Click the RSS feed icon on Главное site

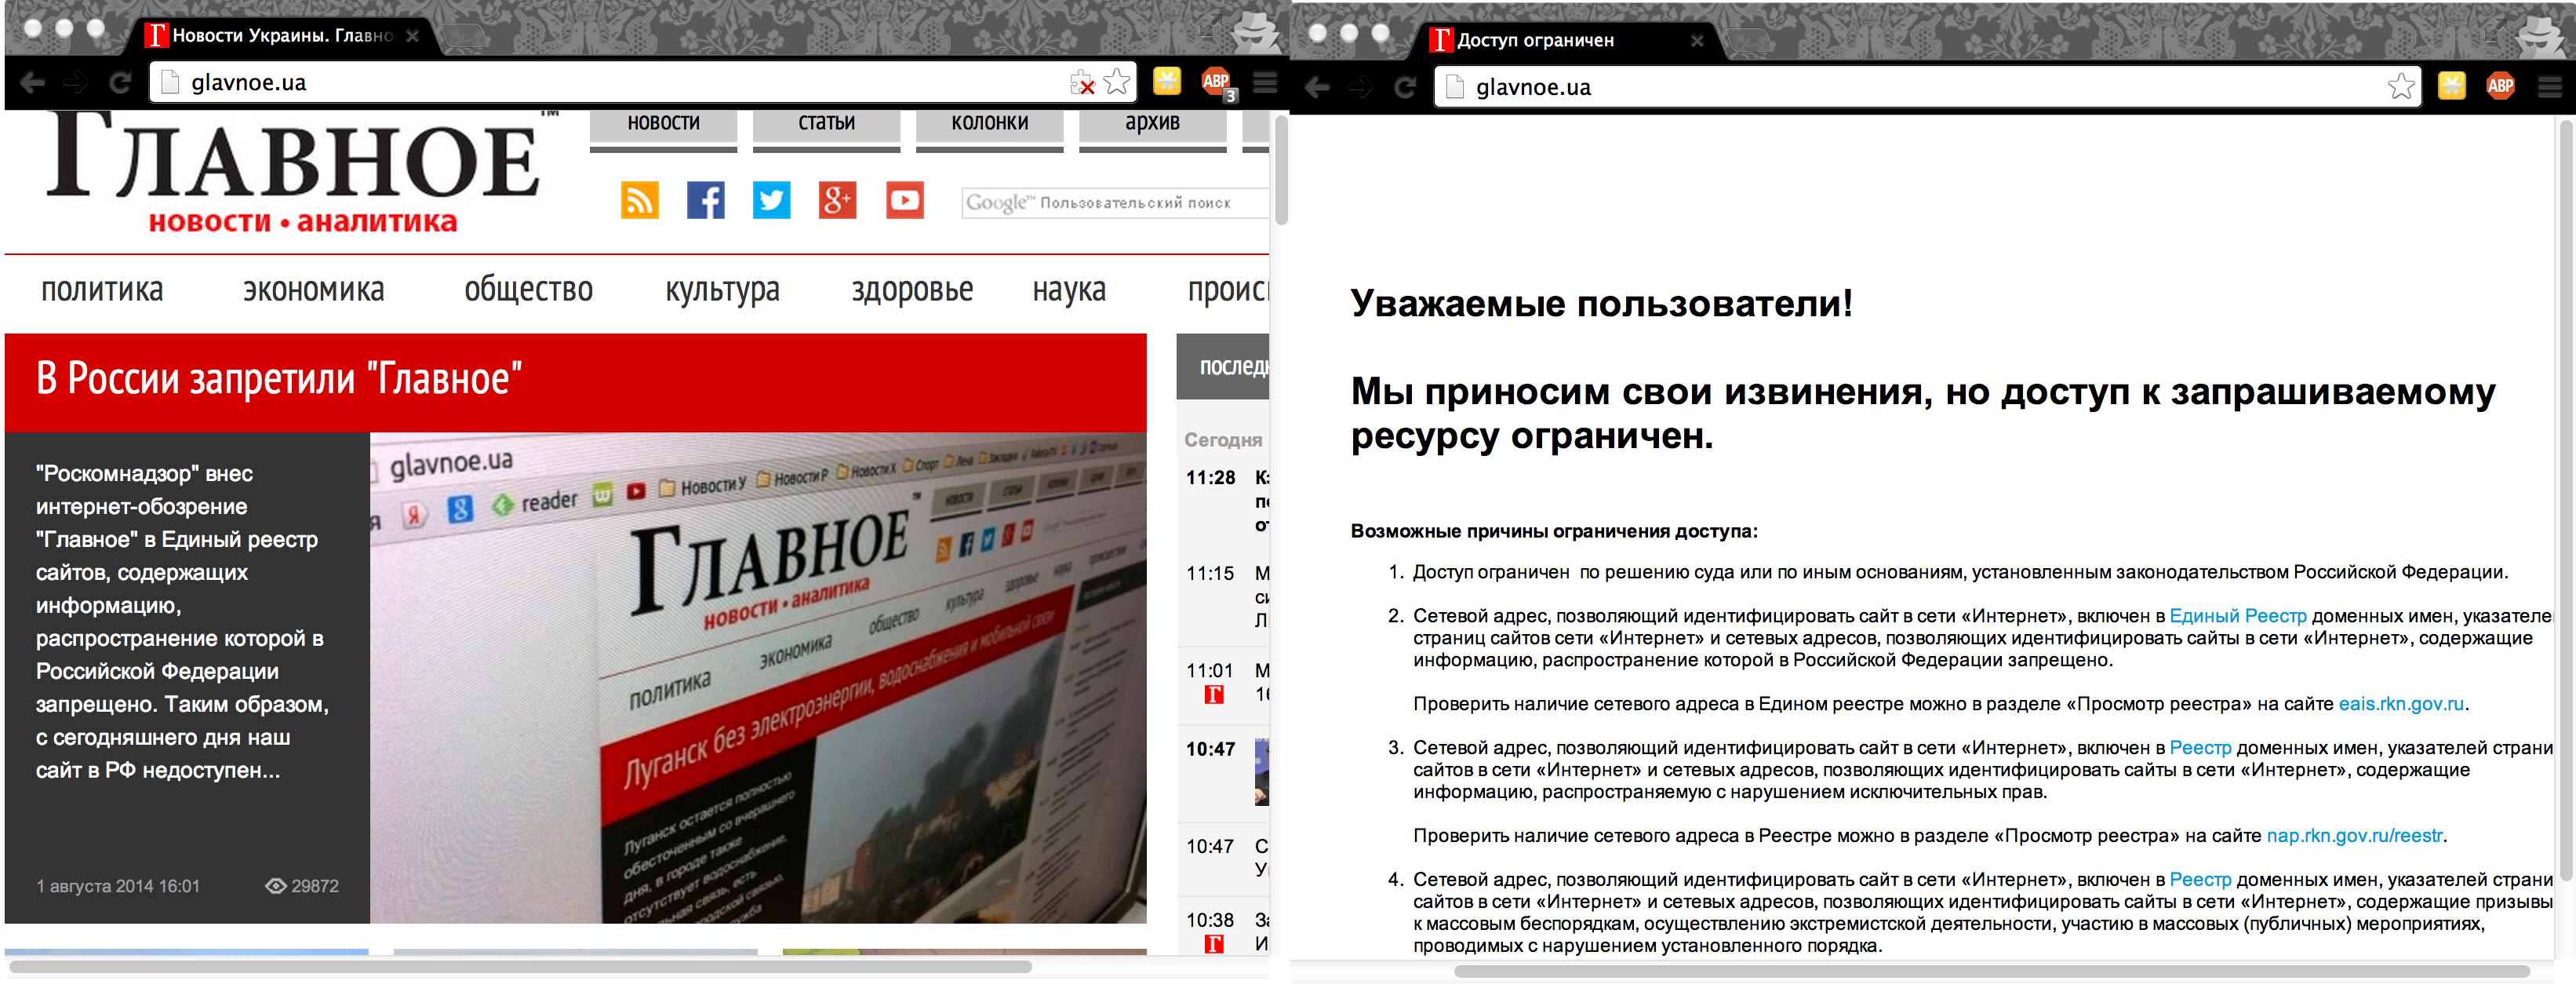(640, 200)
